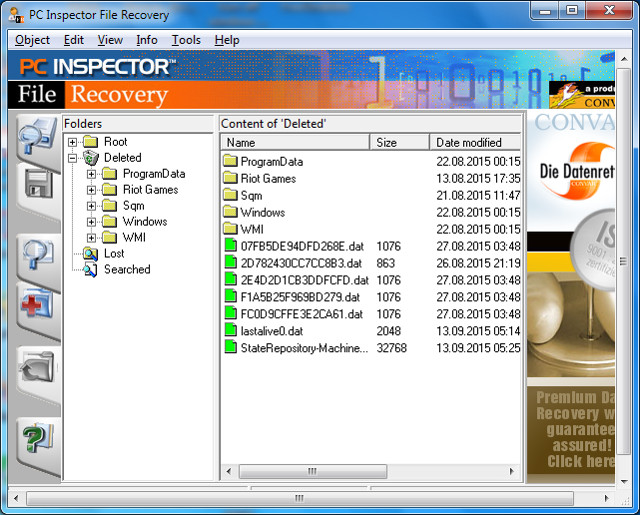Select the Deleted recycle bin tree node
Viewport: 640px width, 515px height.
(122, 158)
